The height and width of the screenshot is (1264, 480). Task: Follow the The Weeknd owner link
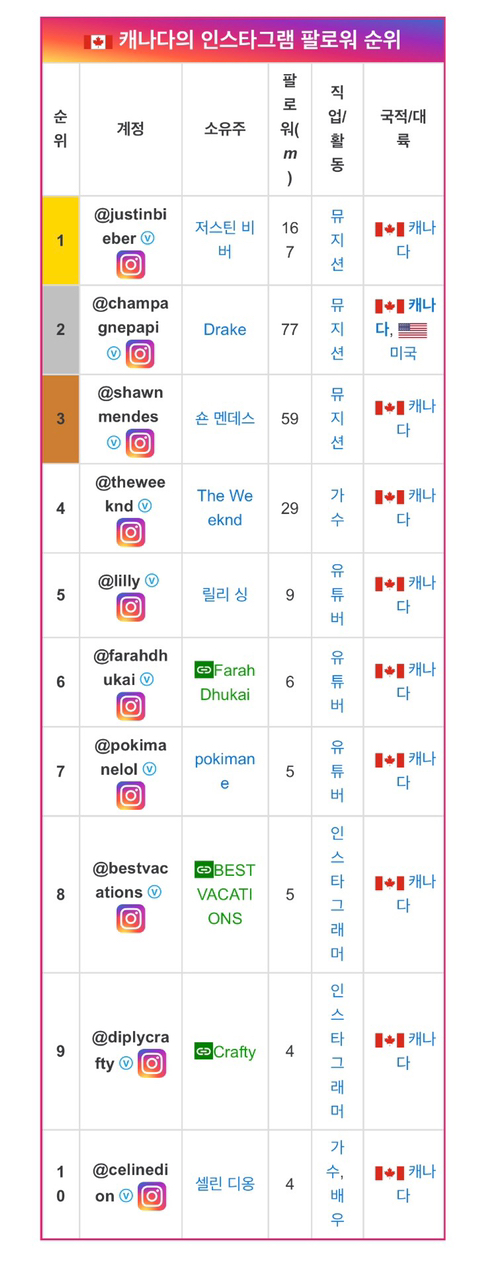click(x=225, y=508)
